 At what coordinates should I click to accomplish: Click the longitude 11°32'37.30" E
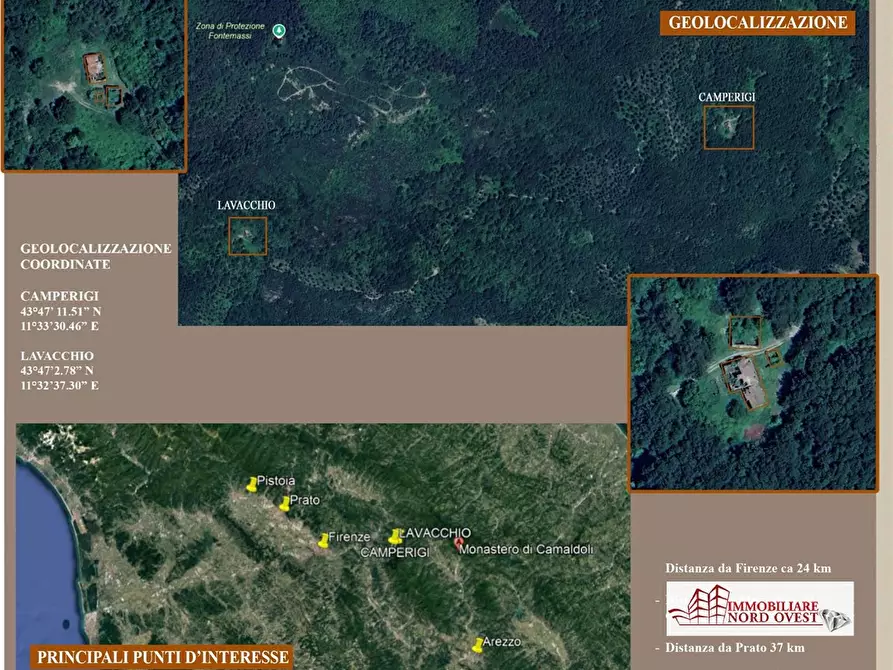coord(59,386)
